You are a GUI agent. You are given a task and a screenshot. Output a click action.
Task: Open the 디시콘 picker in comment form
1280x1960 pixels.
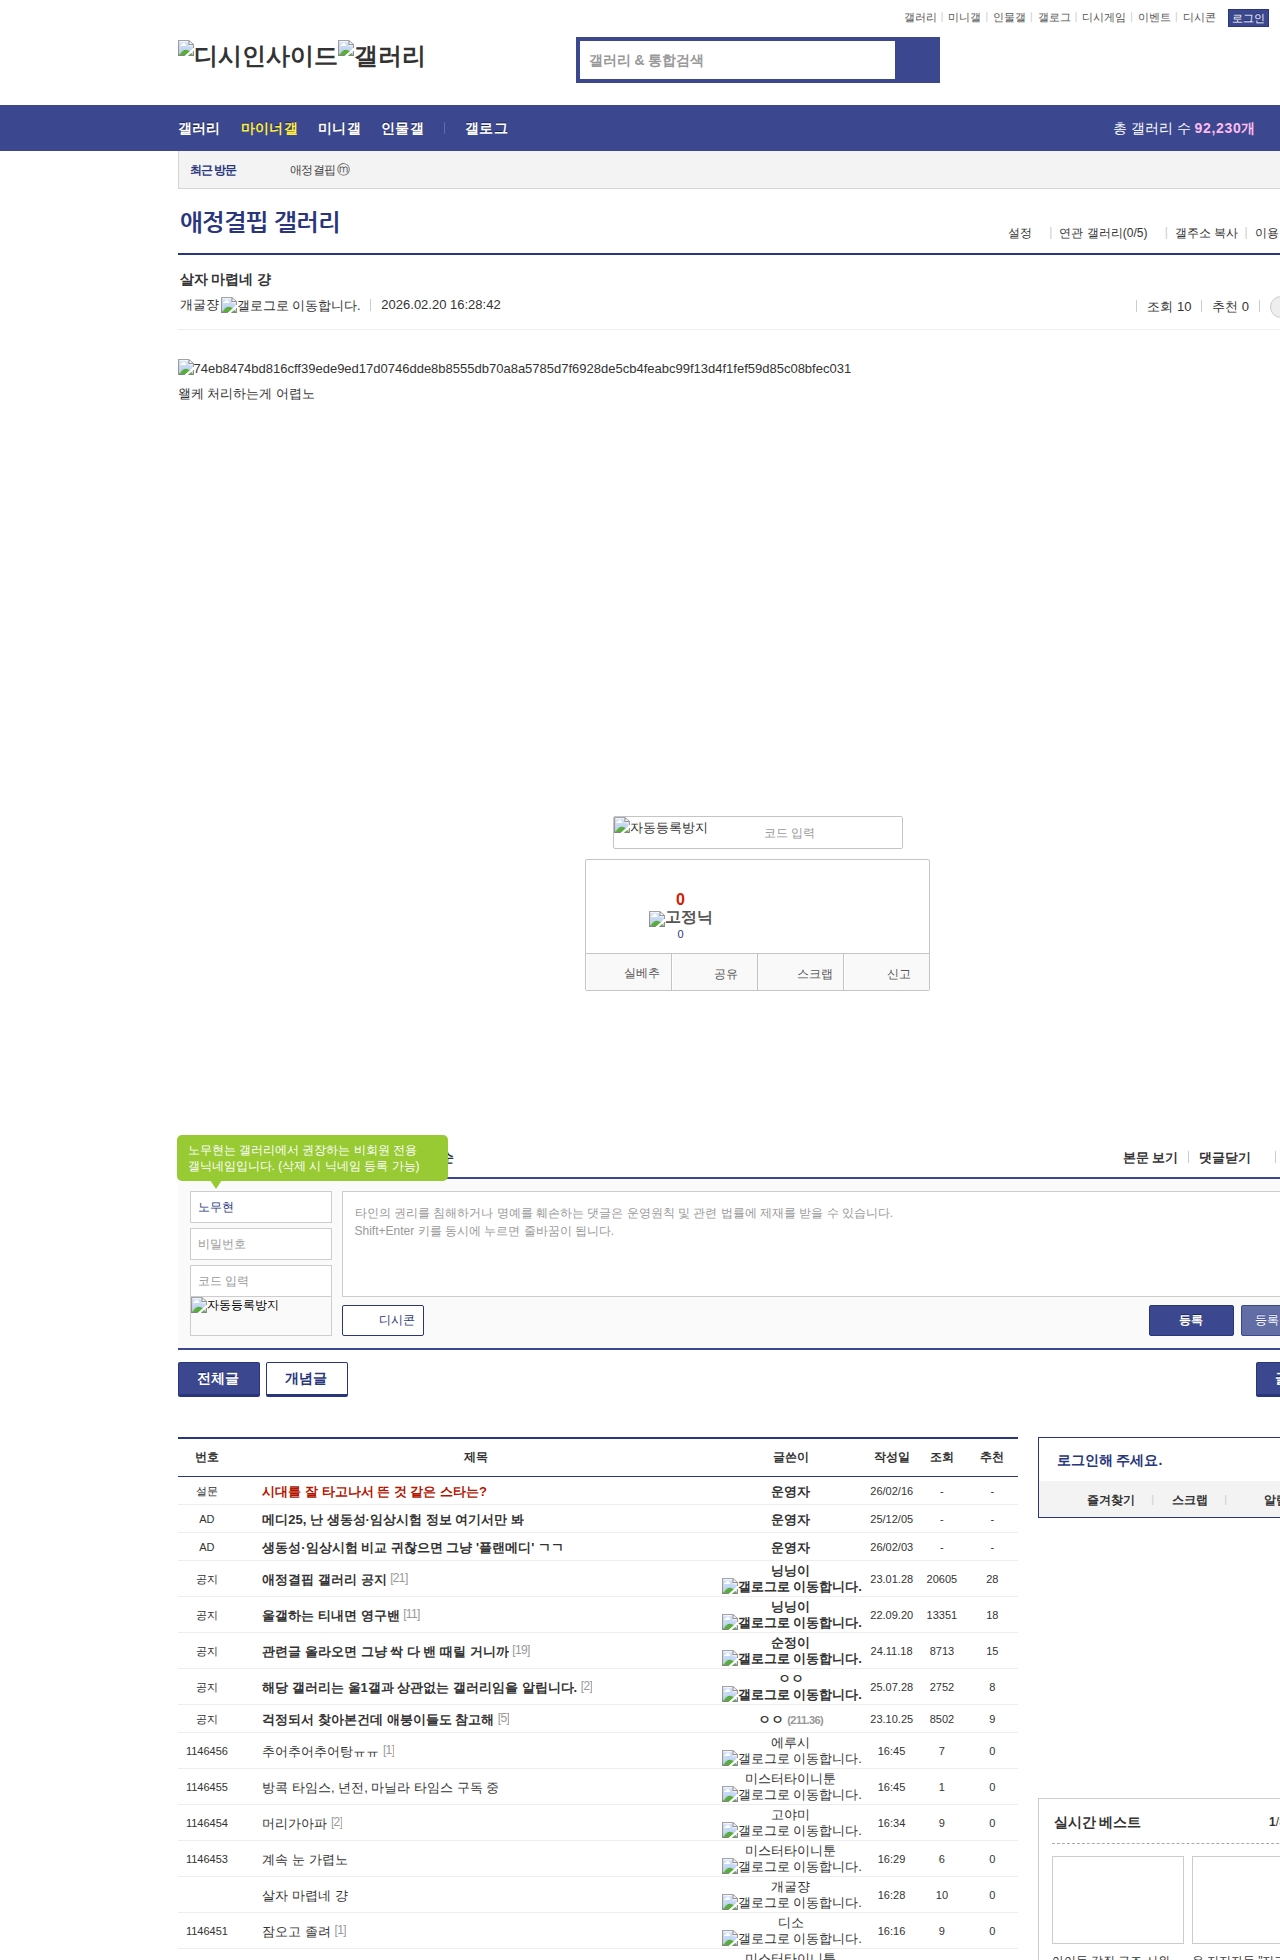pos(383,1320)
